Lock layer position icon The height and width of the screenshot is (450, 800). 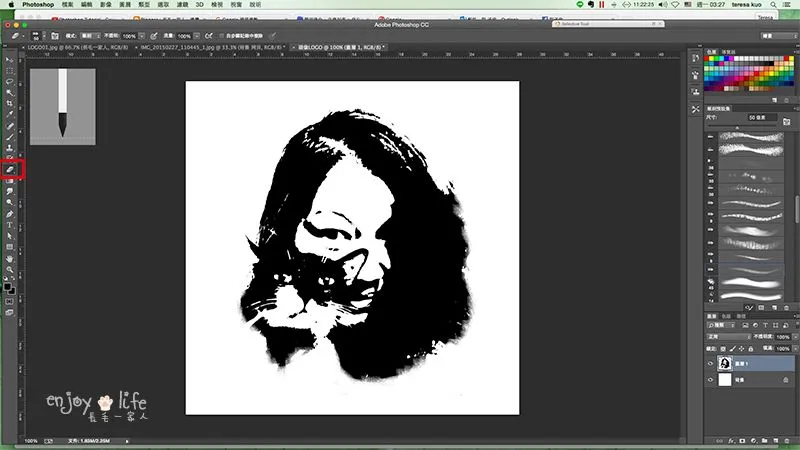pyautogui.click(x=741, y=349)
